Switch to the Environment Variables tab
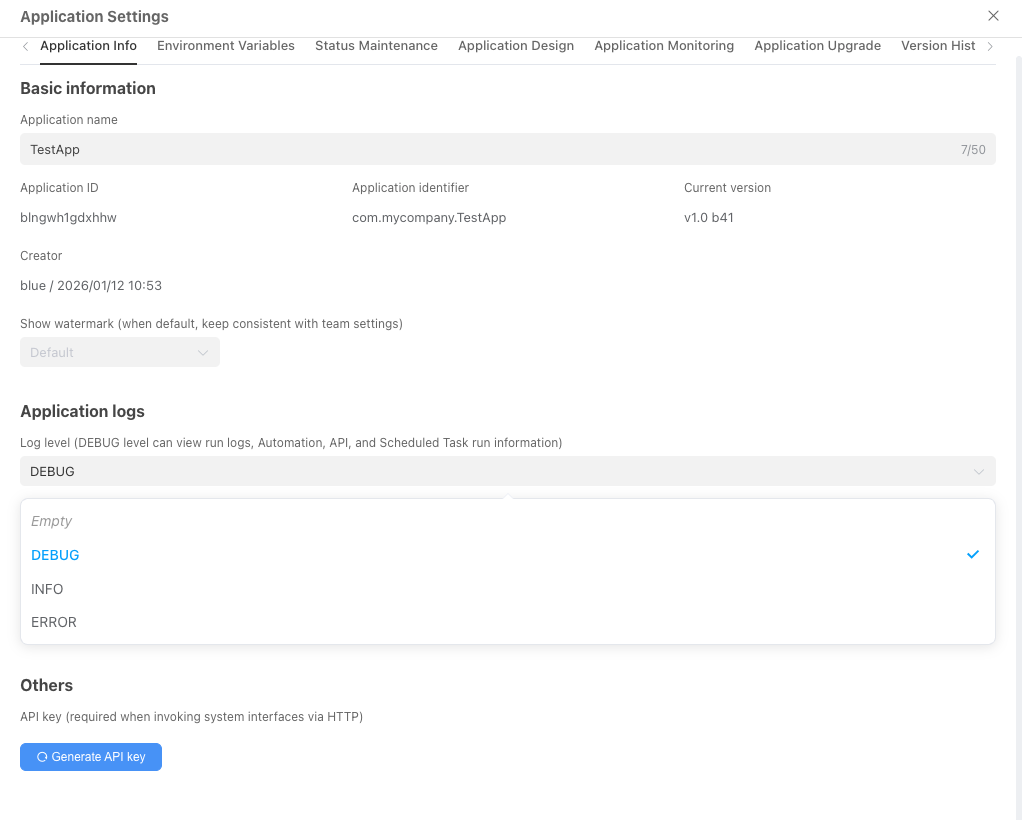This screenshot has width=1022, height=820. 225,45
